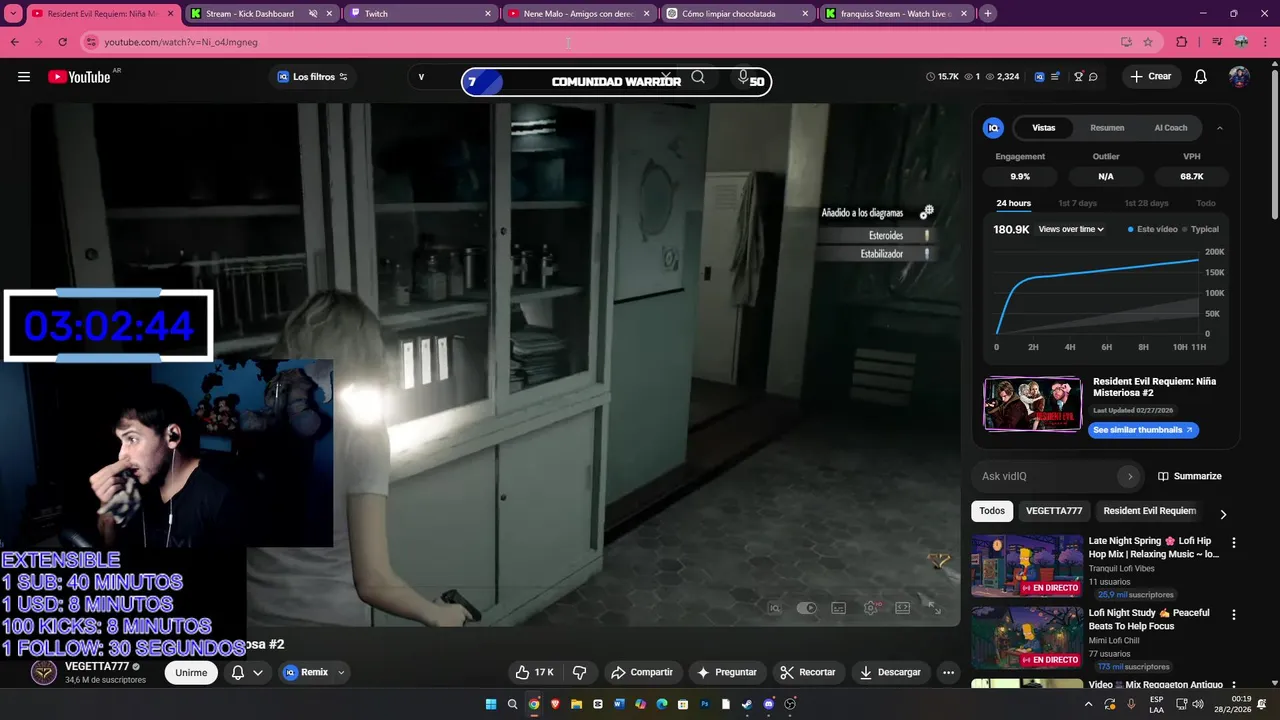Click the Summarize button
The width and height of the screenshot is (1280, 720).
1190,476
